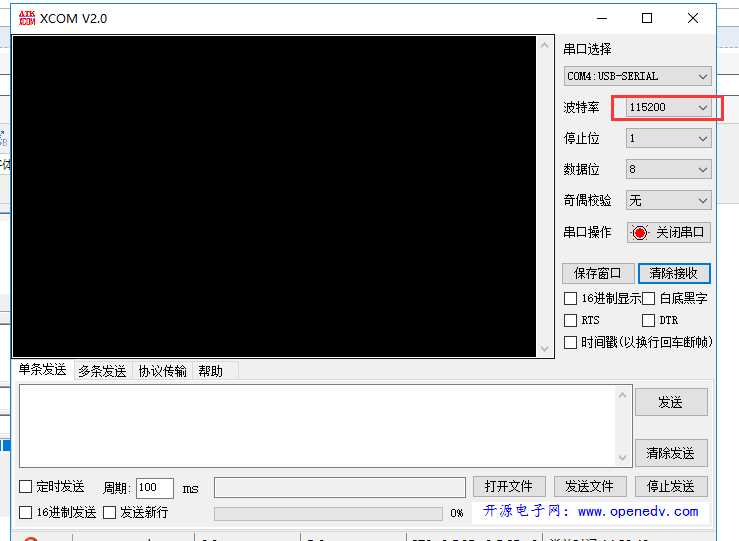Click the 清除接收 clear receive button

click(674, 273)
